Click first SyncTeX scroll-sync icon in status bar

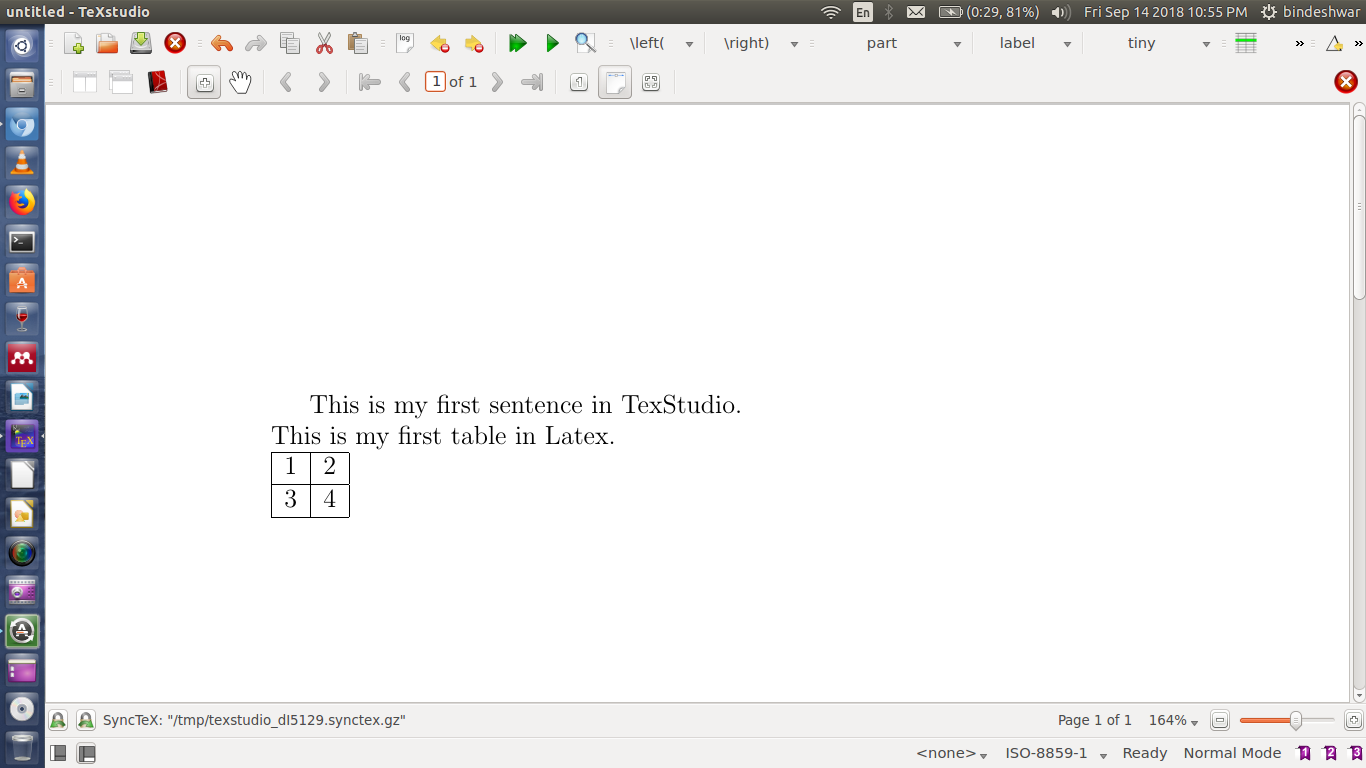[x=58, y=720]
